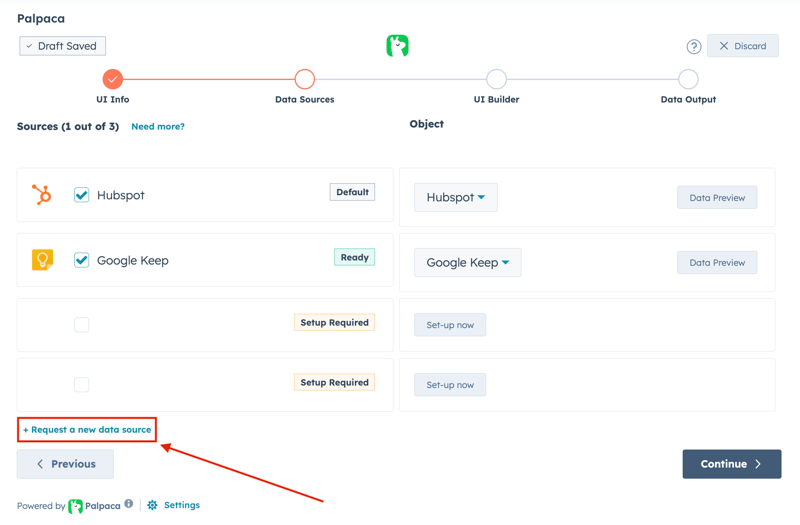Click the first Set-up now button
This screenshot has height=525, width=800.
coord(450,325)
